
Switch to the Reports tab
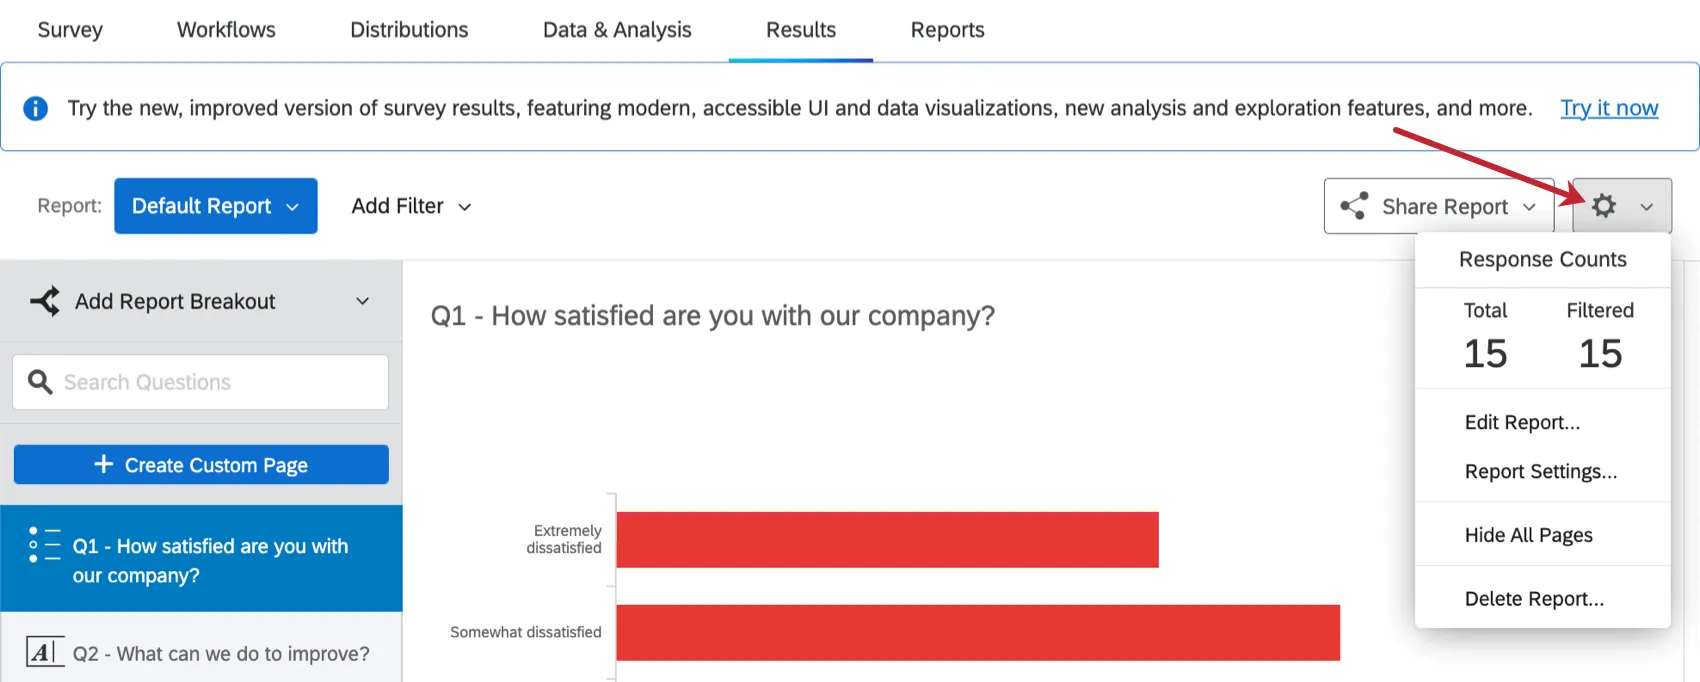click(x=946, y=29)
